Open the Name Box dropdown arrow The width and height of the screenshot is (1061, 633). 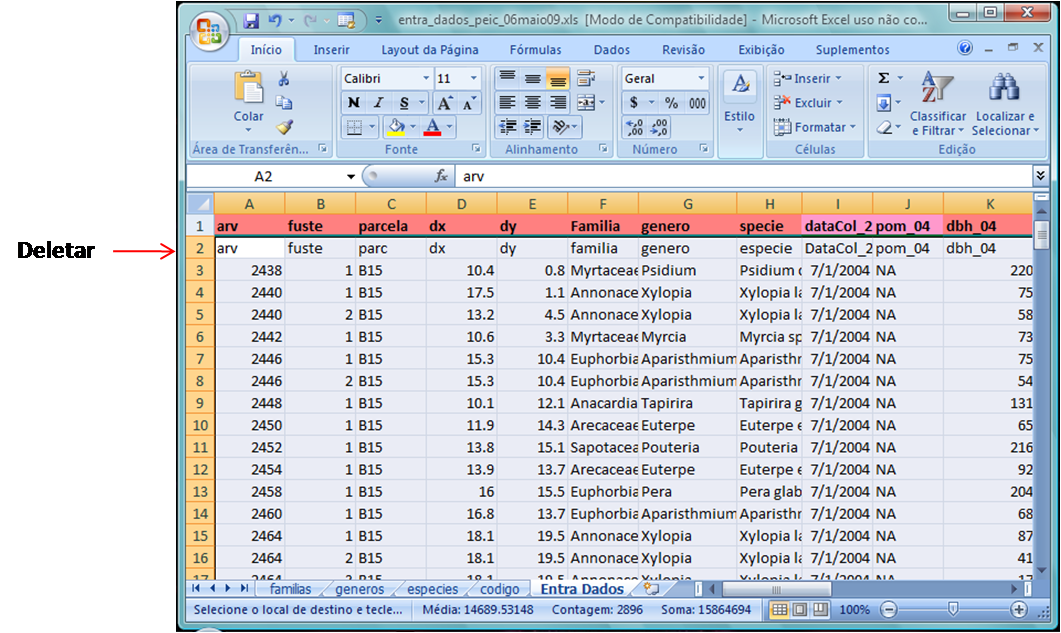(351, 176)
